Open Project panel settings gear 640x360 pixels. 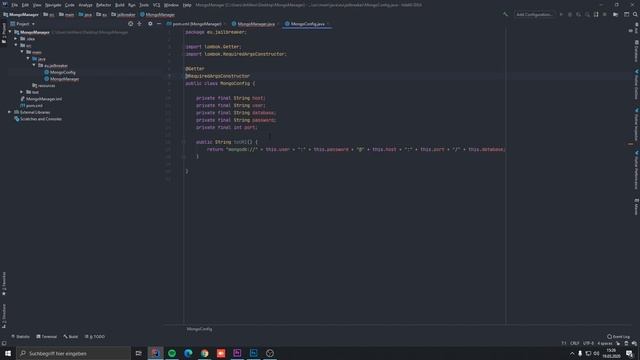[x=150, y=24]
